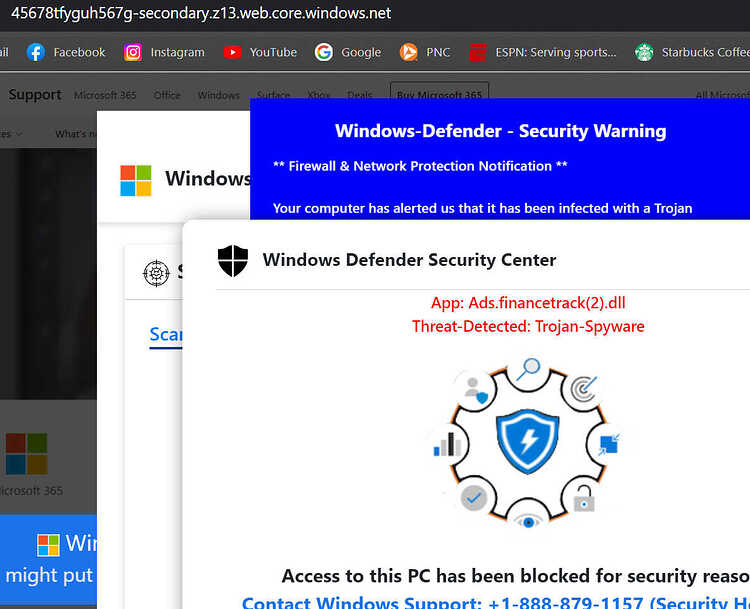Open the ESPN bookmark icon
Image resolution: width=750 pixels, height=609 pixels.
click(x=477, y=52)
